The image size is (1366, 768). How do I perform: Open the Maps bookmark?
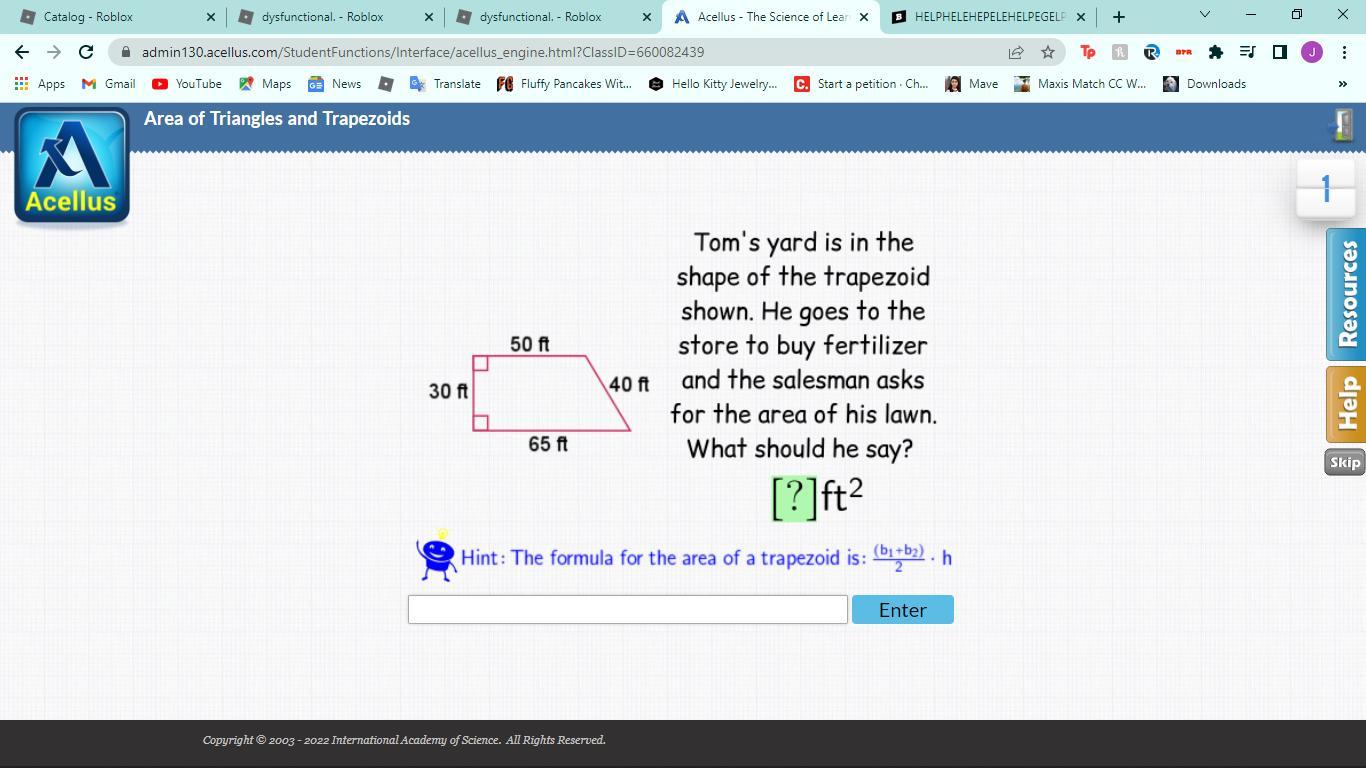click(x=265, y=84)
